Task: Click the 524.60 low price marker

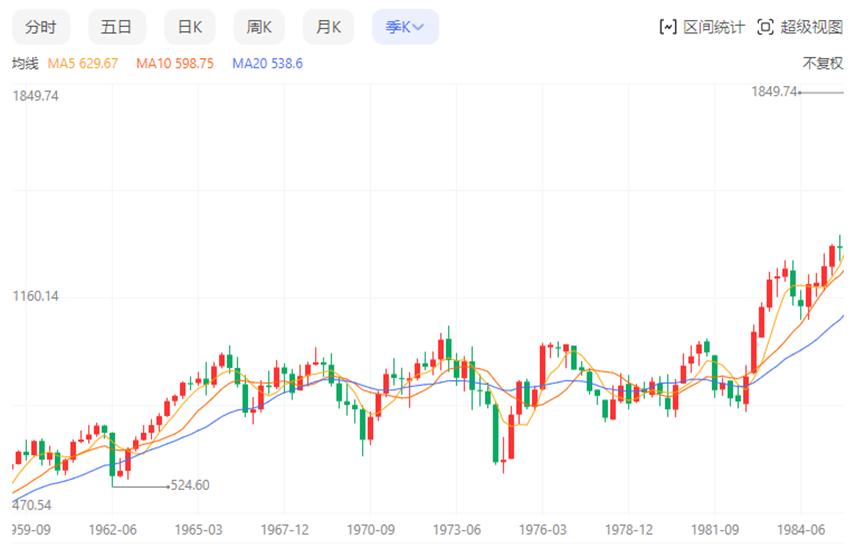Action: click(190, 485)
